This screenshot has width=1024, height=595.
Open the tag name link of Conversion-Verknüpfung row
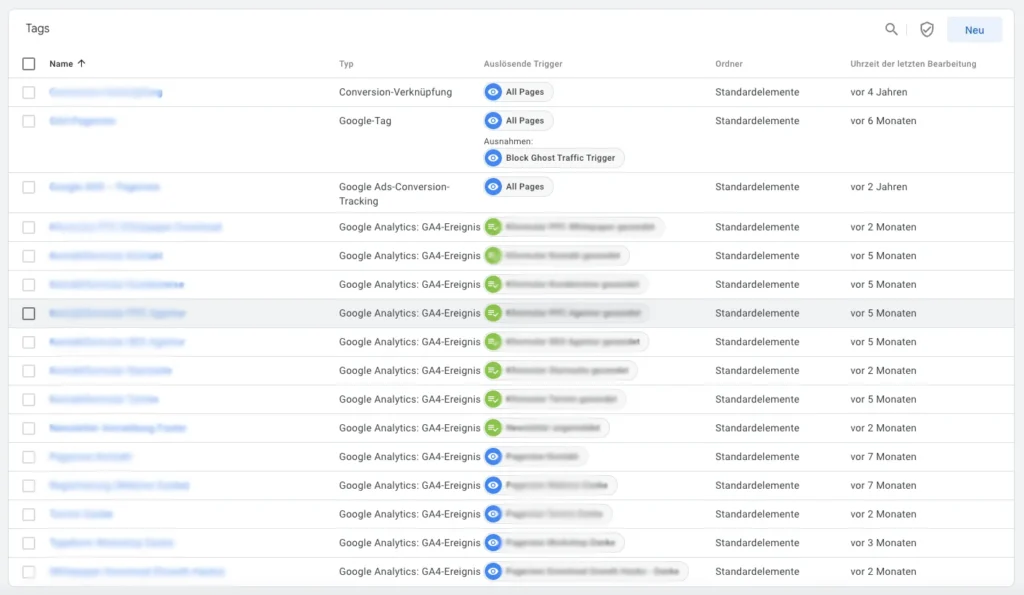106,92
